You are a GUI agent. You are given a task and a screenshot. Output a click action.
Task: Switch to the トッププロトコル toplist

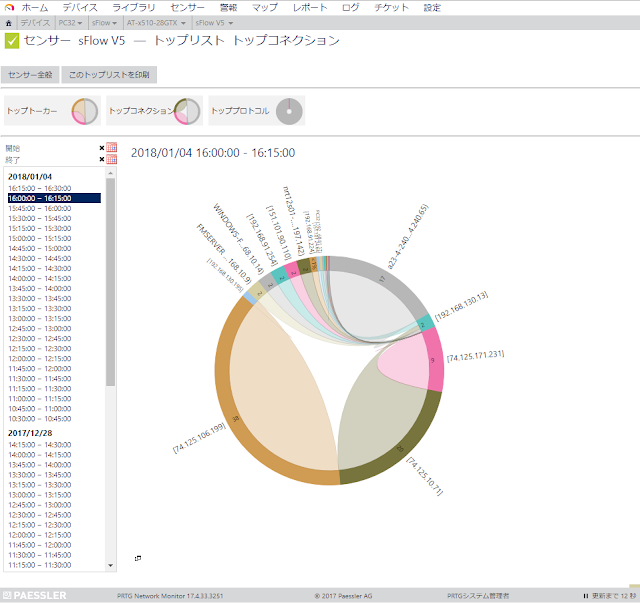click(257, 111)
